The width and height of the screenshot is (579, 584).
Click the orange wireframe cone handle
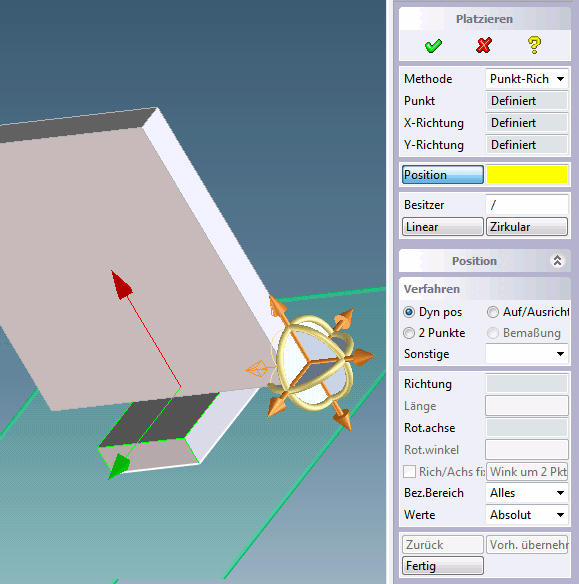[x=257, y=369]
